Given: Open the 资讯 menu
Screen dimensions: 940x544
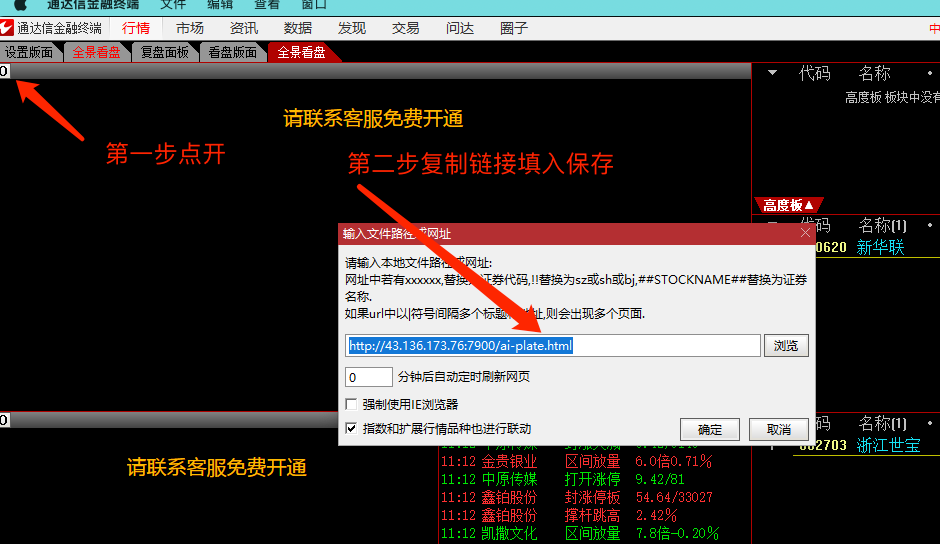Looking at the screenshot, I should (x=244, y=28).
